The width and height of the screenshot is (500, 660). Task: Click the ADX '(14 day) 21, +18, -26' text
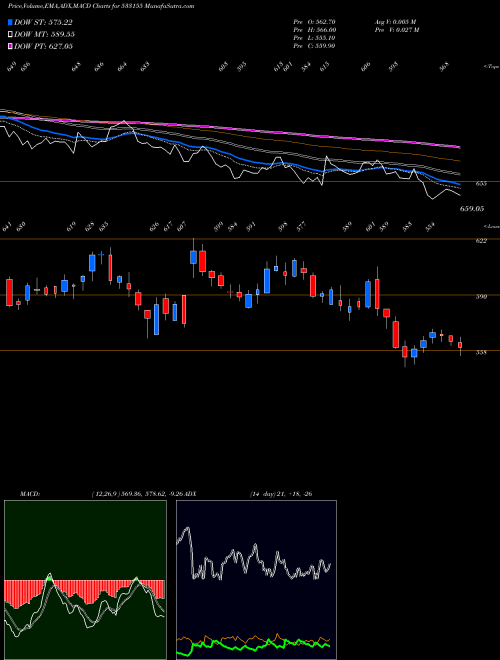(x=281, y=494)
